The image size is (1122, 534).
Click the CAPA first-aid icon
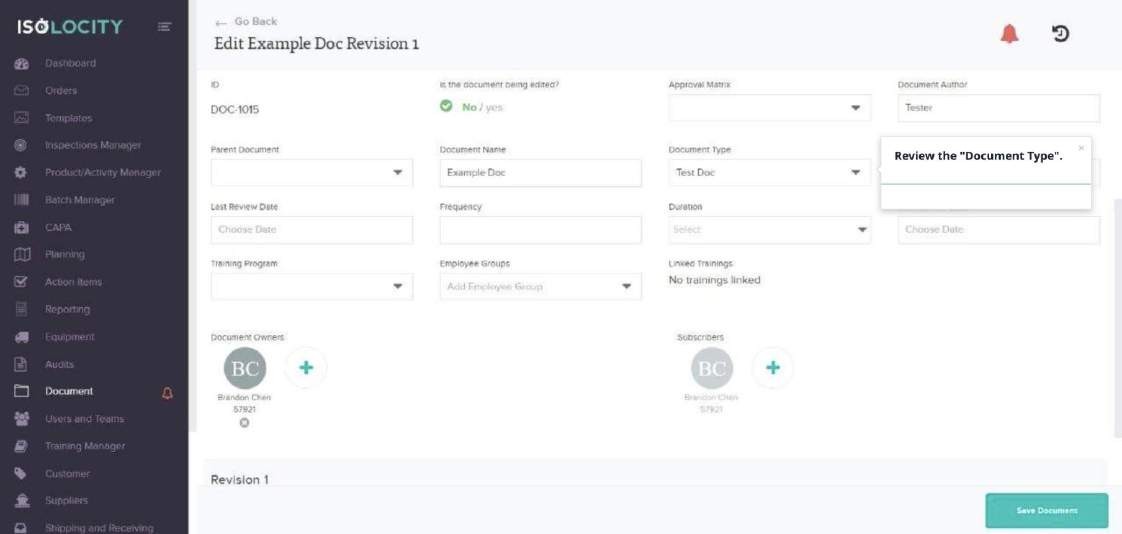(21, 228)
